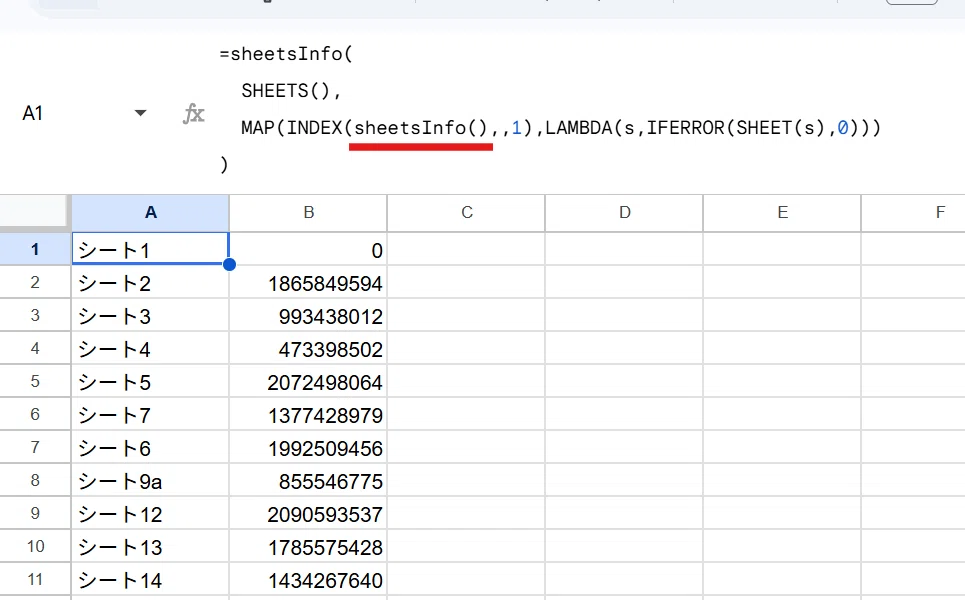Click the cell containing シート5
Screen dimensions: 965x600
pyautogui.click(x=150, y=382)
